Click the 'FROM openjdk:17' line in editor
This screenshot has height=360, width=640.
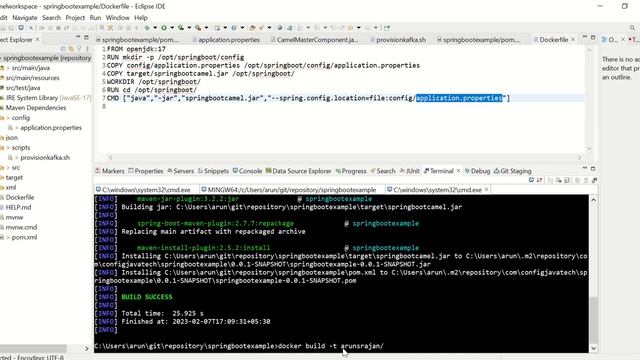click(x=136, y=49)
